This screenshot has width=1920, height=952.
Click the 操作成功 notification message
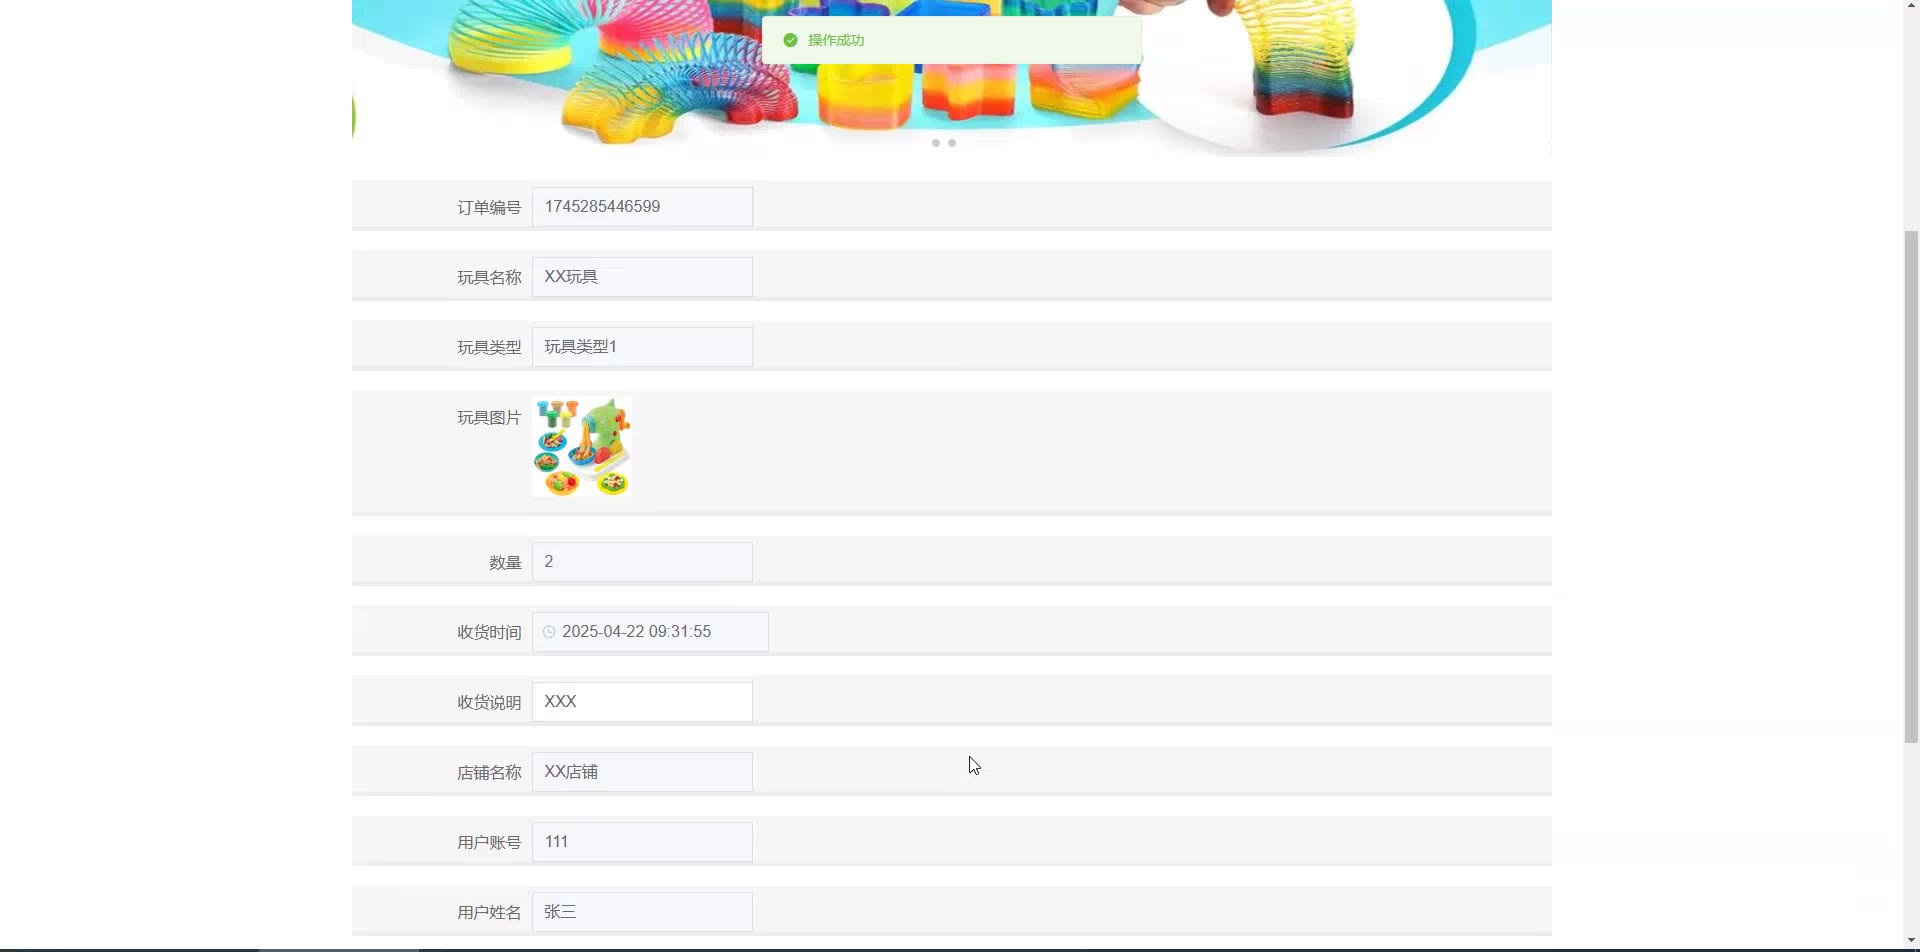pyautogui.click(x=952, y=40)
